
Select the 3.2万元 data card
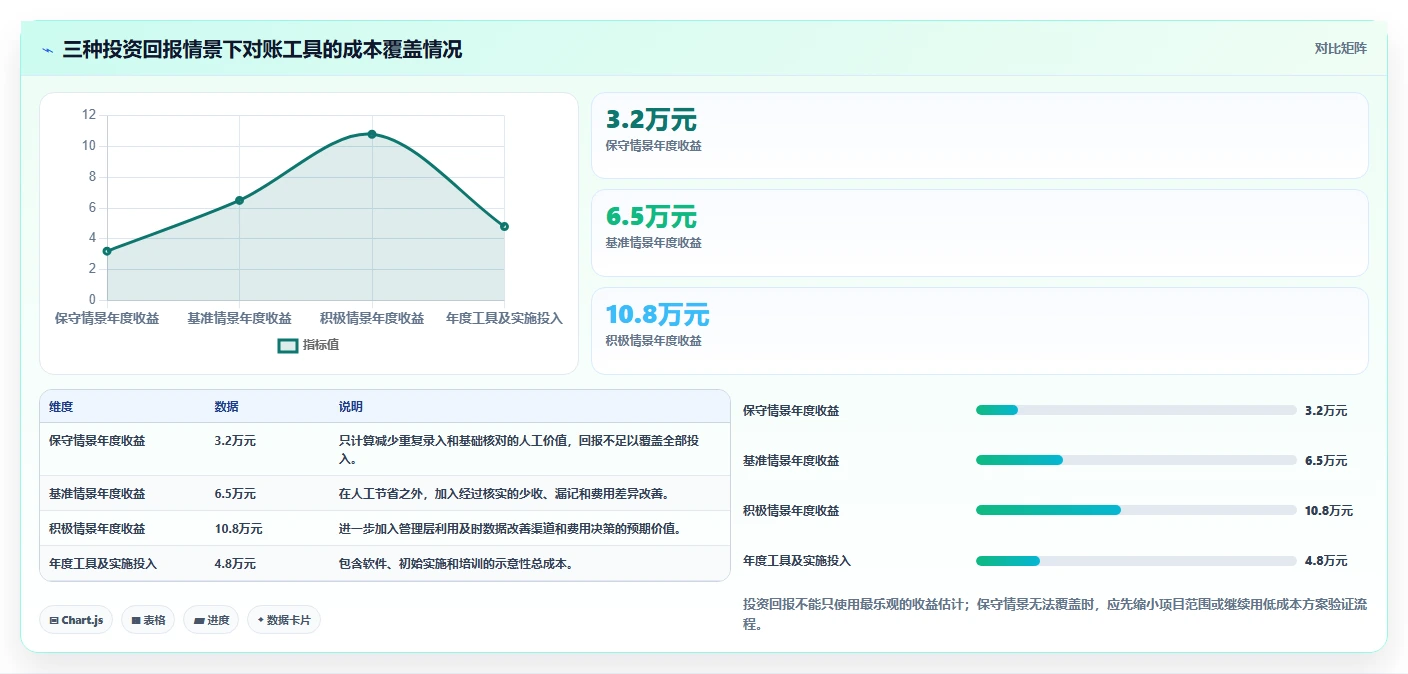979,135
